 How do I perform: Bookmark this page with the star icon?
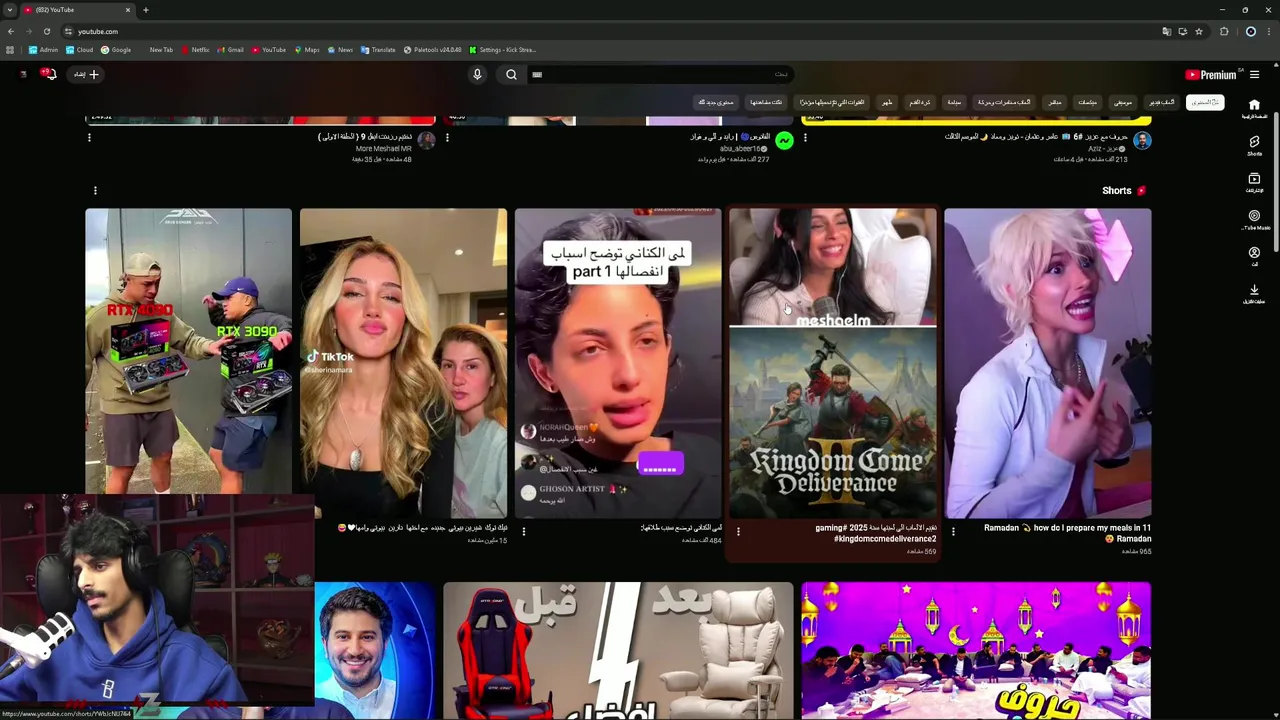tap(1199, 31)
